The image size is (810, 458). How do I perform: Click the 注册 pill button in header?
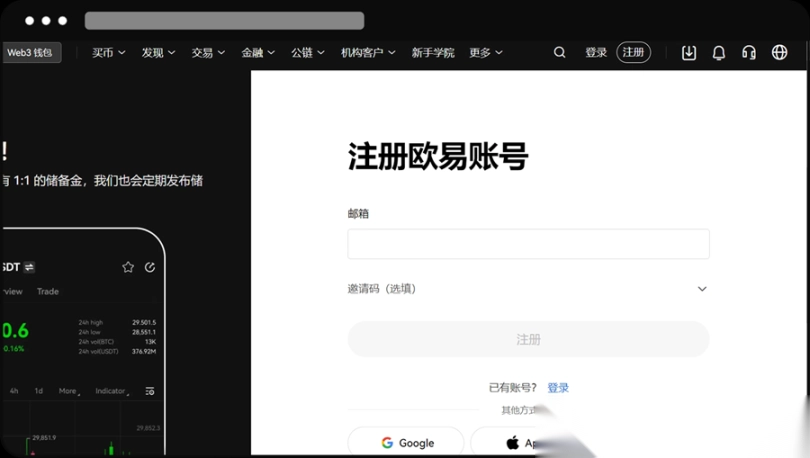[633, 53]
